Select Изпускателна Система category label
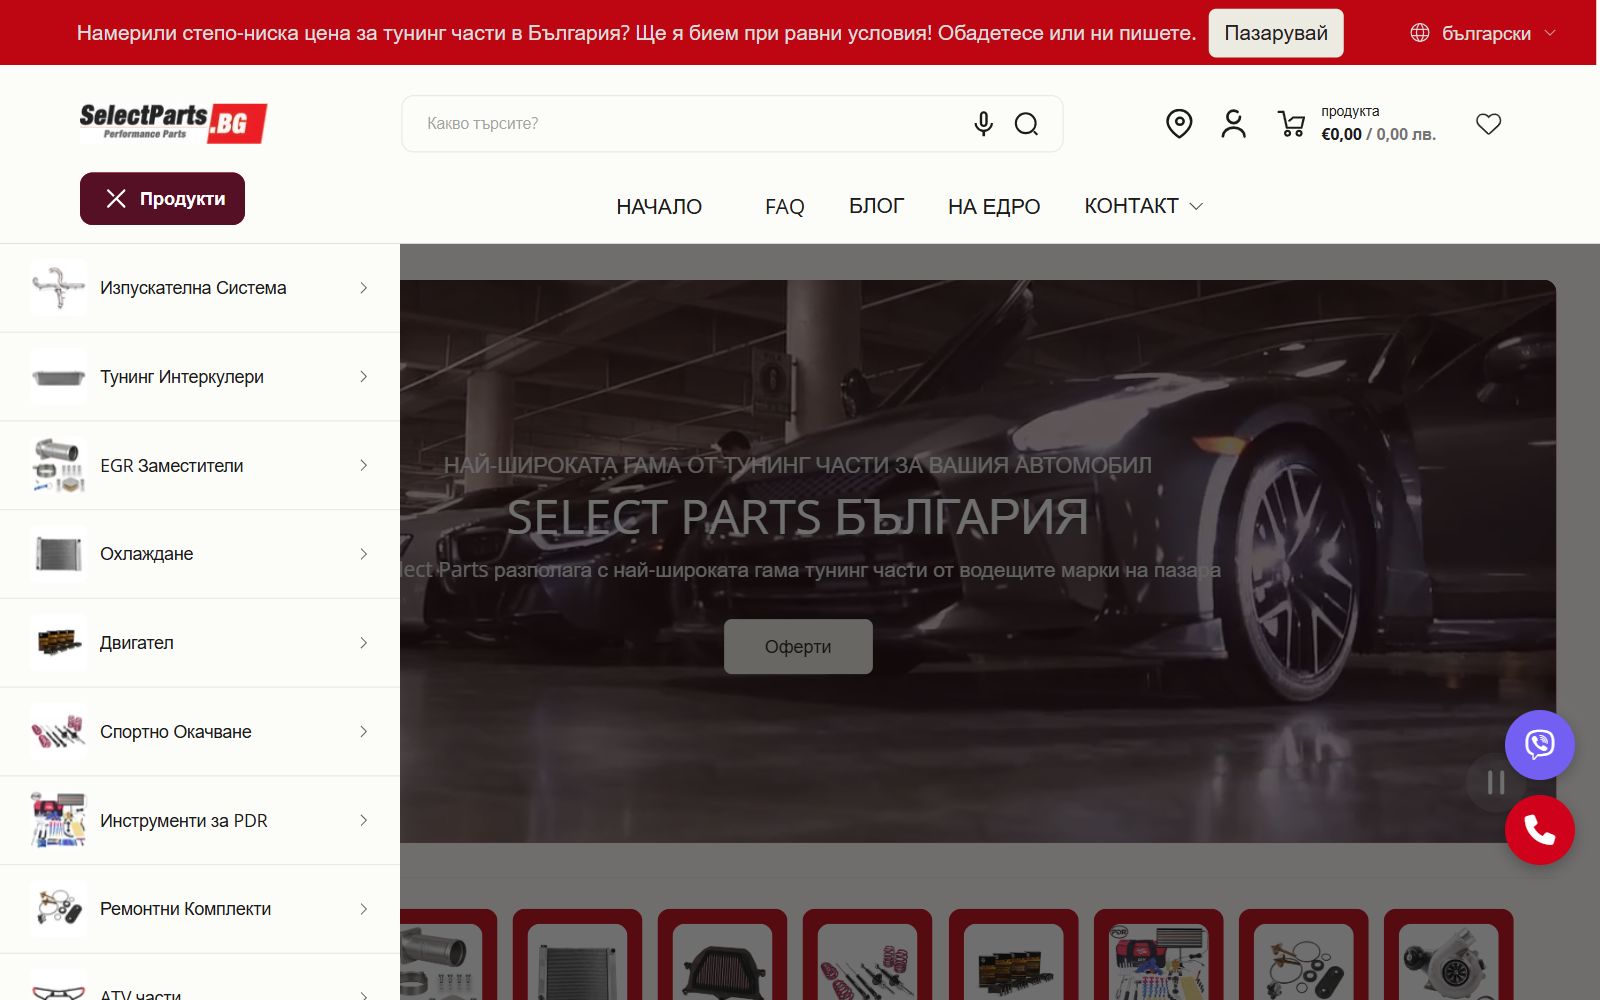This screenshot has height=1000, width=1600. point(193,288)
